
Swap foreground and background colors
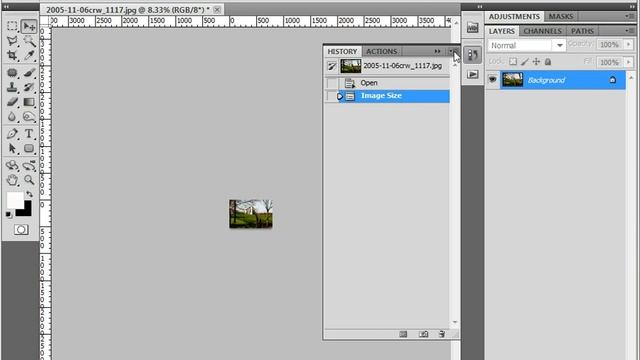click(x=29, y=194)
